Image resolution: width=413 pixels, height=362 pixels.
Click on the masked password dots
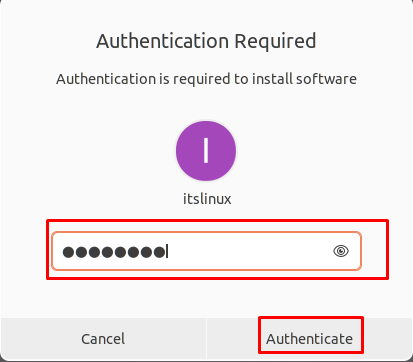(114, 252)
